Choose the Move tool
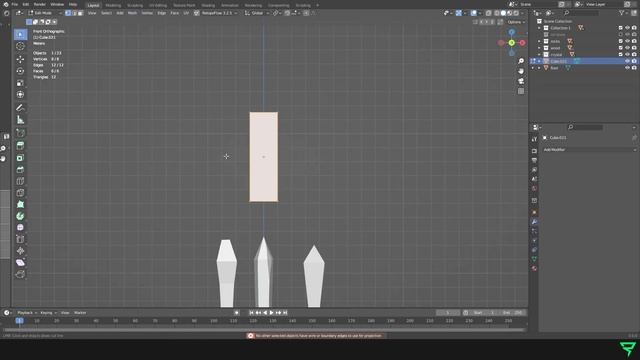The image size is (640, 360). click(20, 59)
